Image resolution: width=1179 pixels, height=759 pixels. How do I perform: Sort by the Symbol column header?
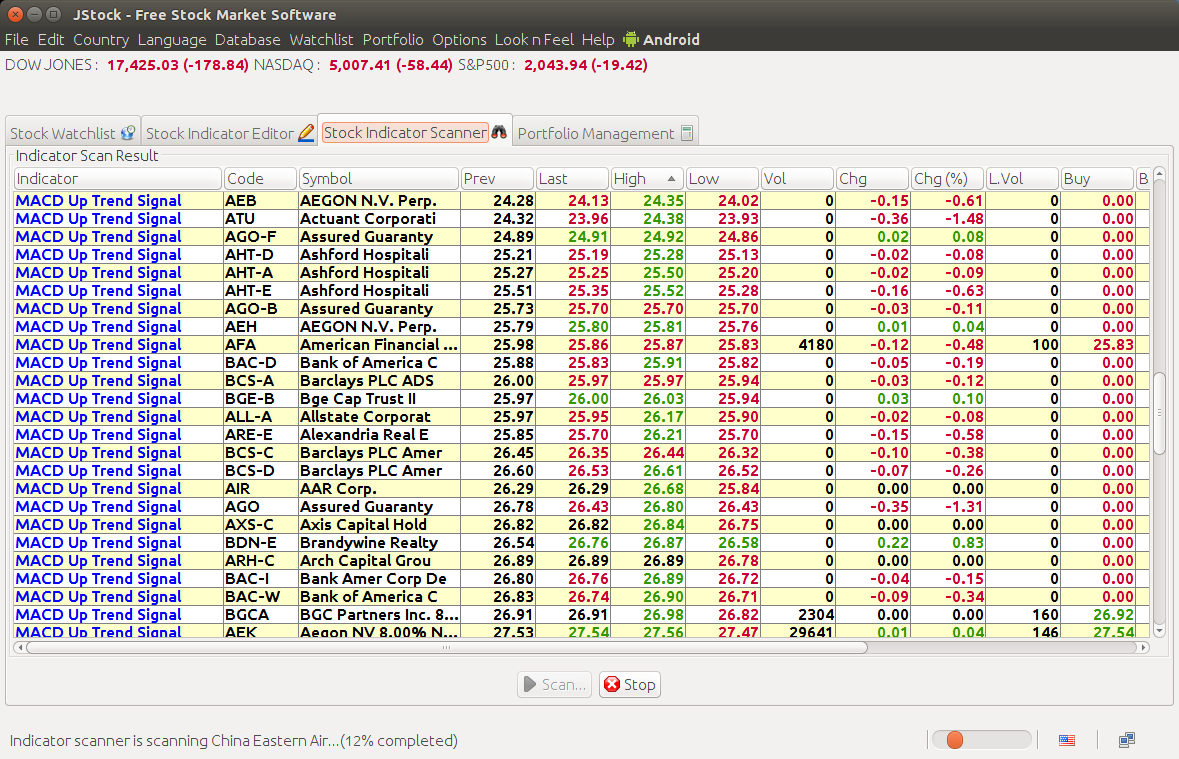pyautogui.click(x=378, y=179)
